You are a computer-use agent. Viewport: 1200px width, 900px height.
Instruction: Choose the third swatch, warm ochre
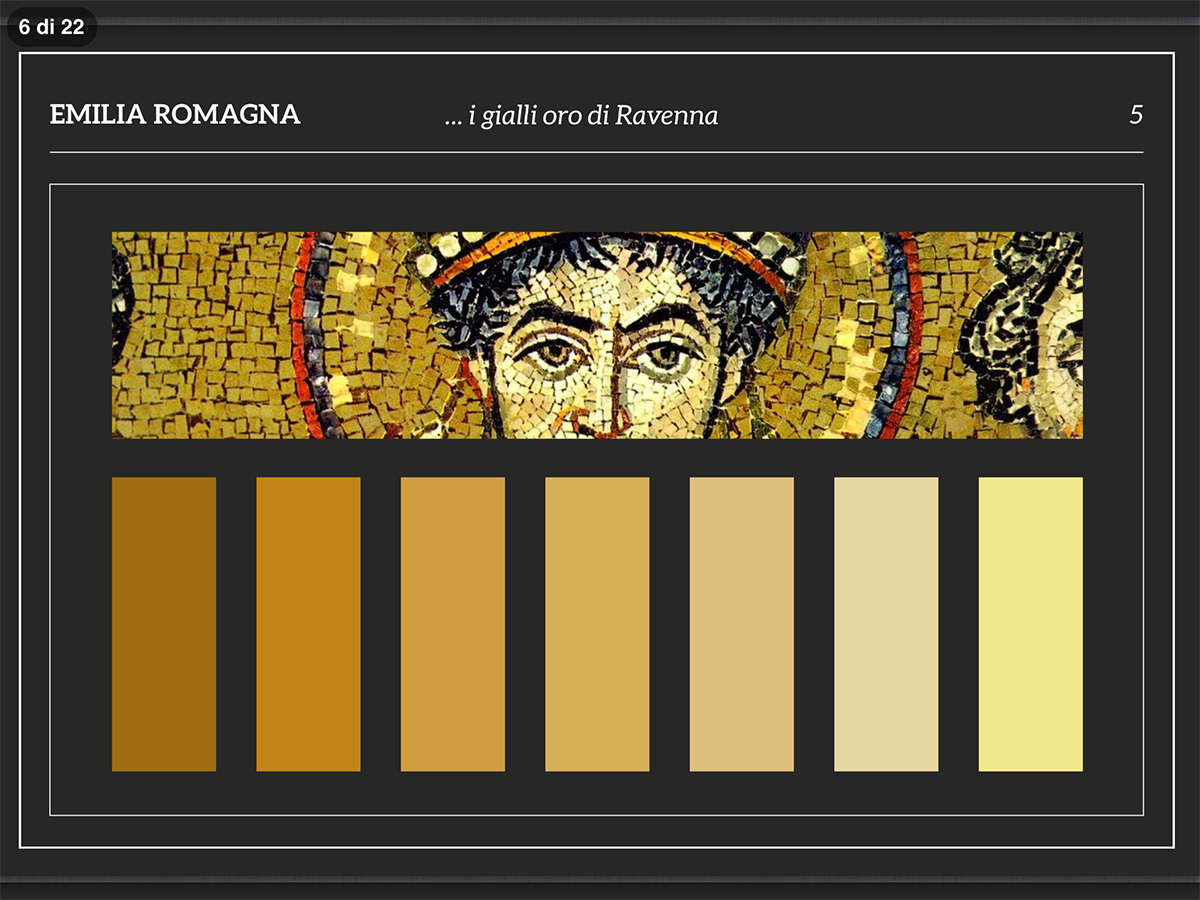point(453,624)
